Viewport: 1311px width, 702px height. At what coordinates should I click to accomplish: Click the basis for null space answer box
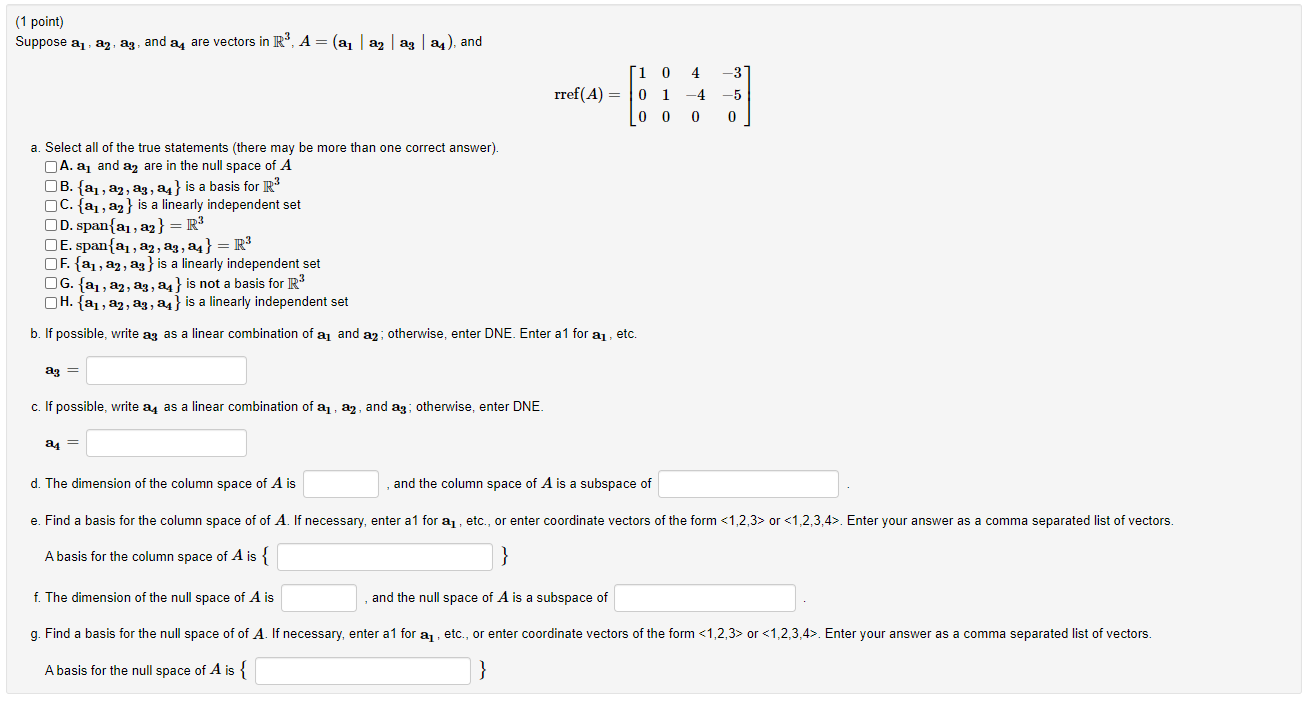pos(362,671)
